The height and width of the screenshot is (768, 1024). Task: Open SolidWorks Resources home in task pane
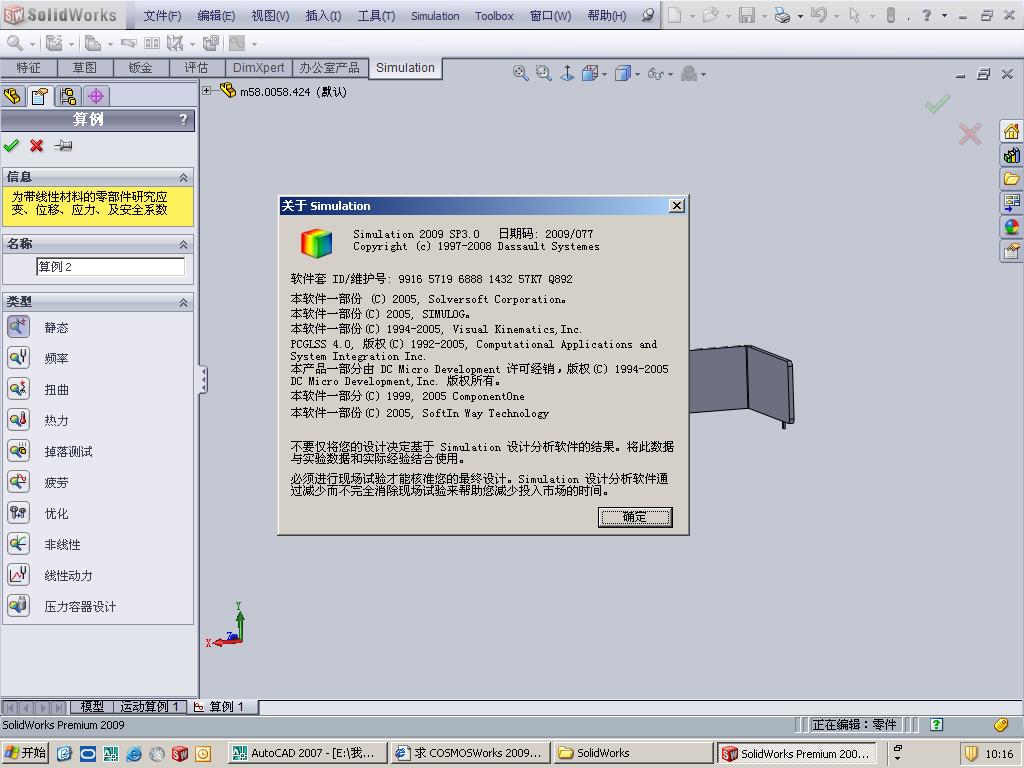(x=1011, y=131)
